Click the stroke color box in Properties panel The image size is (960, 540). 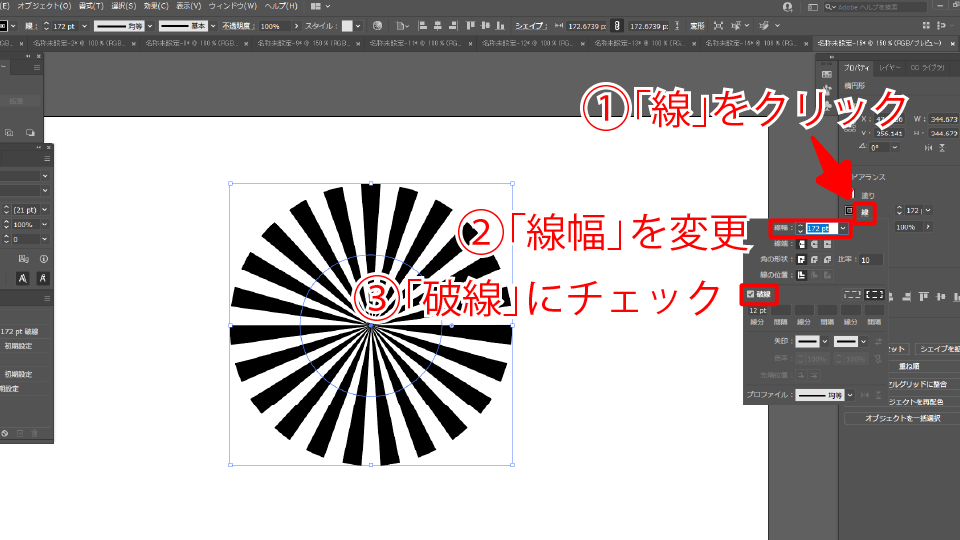point(849,211)
